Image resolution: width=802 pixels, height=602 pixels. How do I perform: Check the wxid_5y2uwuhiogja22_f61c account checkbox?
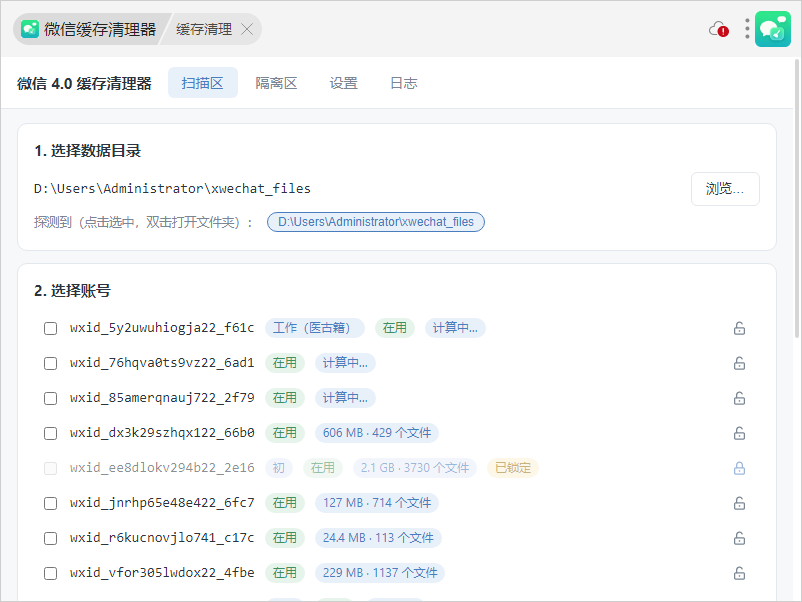(51, 328)
